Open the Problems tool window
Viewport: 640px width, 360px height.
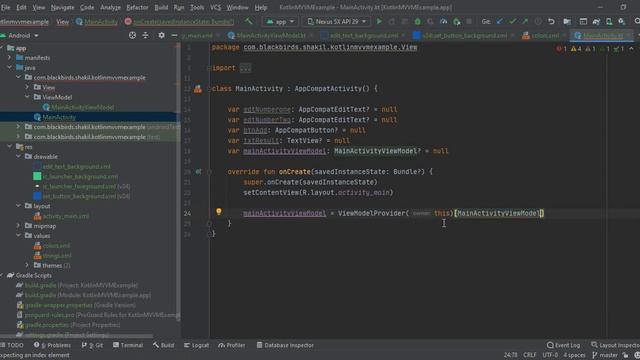click(x=52, y=345)
